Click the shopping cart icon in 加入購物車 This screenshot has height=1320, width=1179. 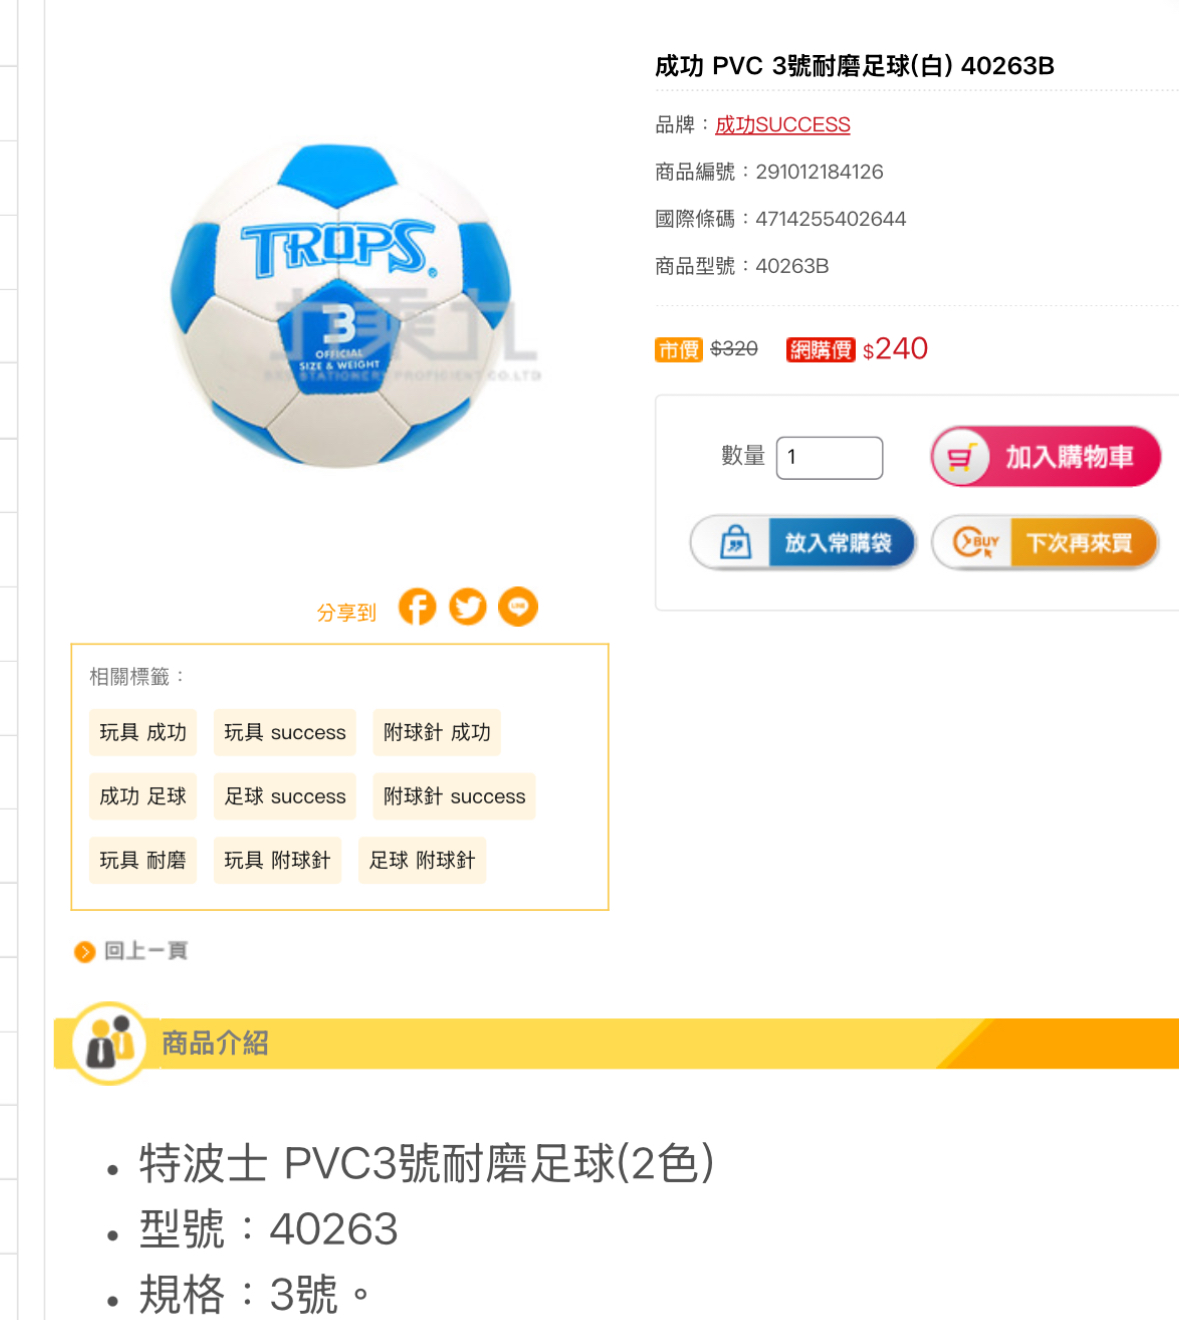pos(961,457)
